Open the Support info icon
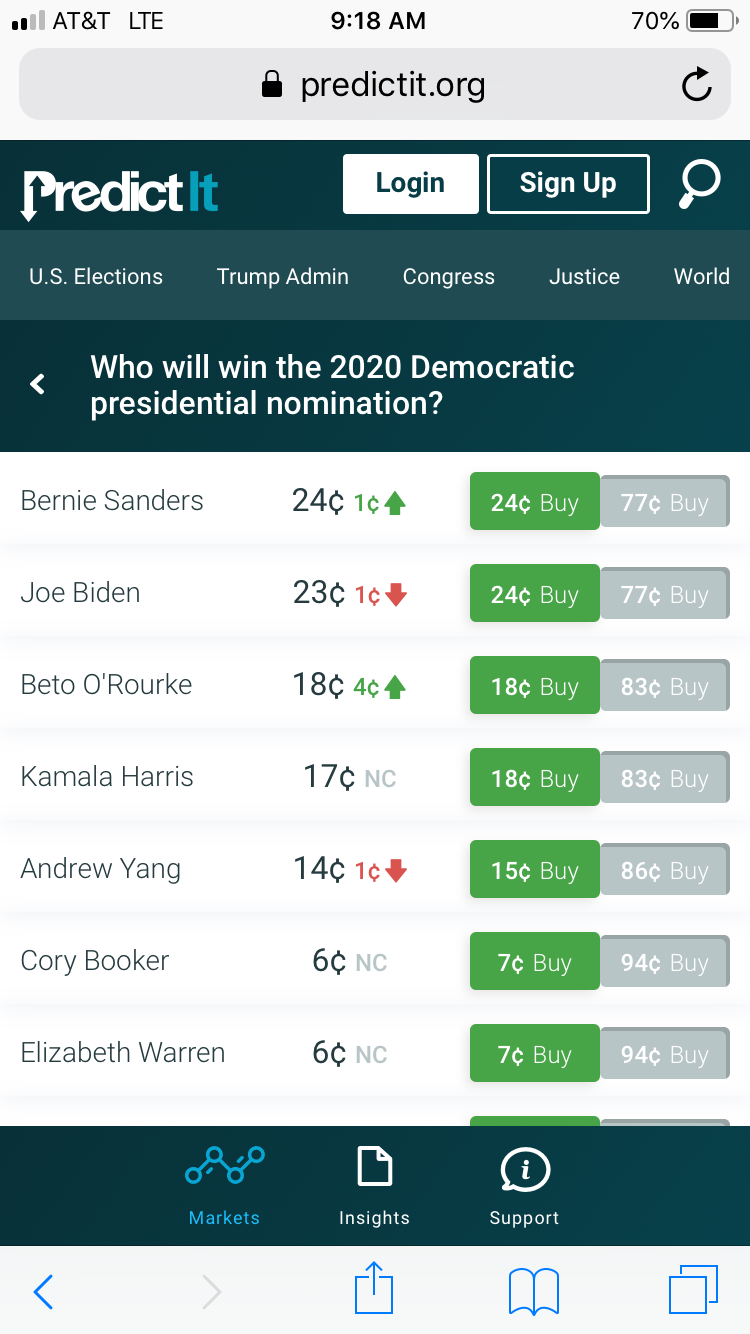 coord(524,1168)
